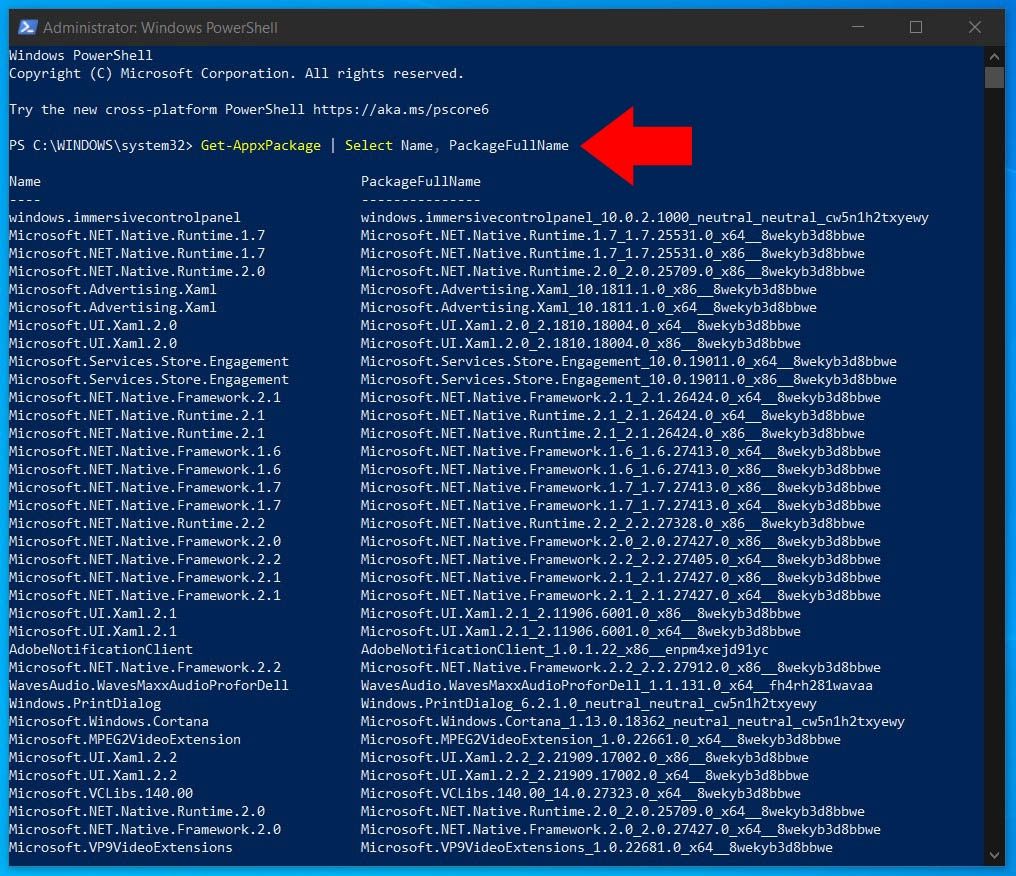Screen dimensions: 1016x876
Task: Click the Name column header
Action: 25,181
